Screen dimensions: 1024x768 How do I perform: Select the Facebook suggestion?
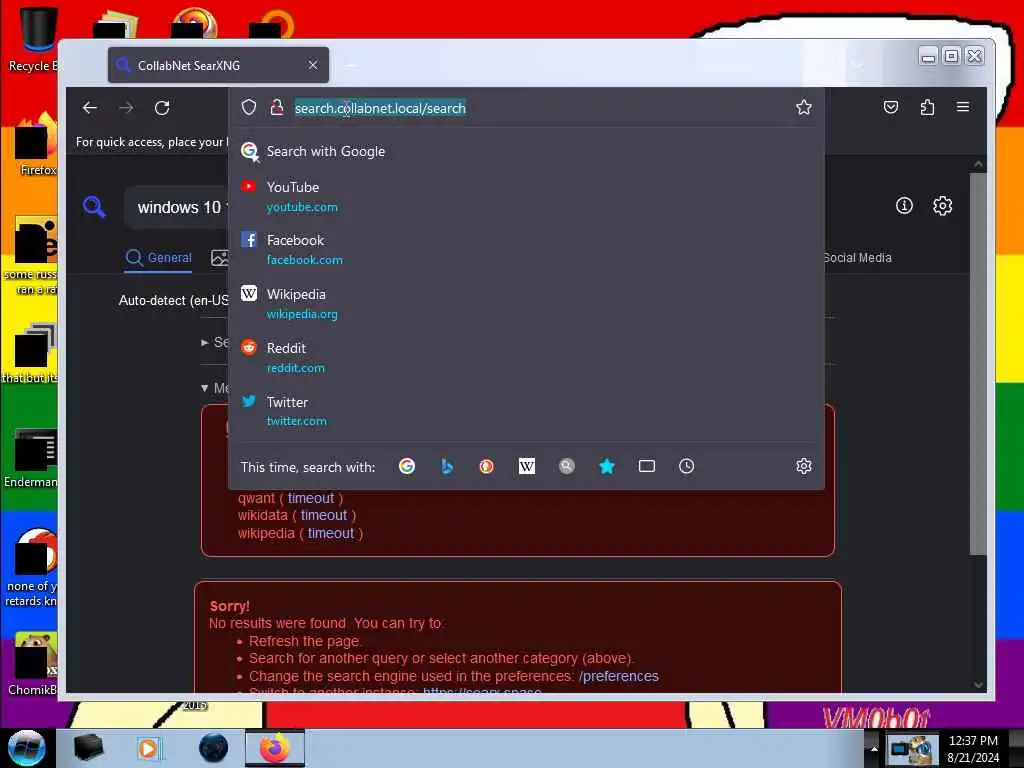coord(526,249)
